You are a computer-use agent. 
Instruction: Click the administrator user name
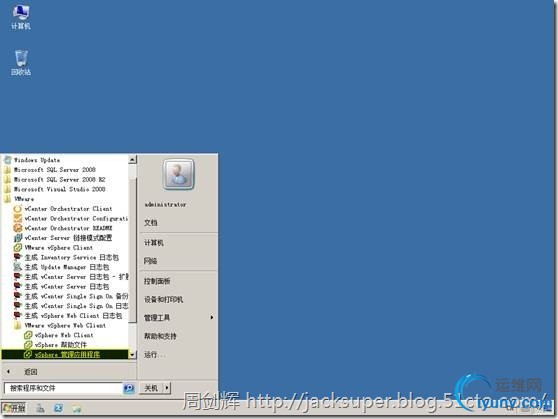point(165,205)
